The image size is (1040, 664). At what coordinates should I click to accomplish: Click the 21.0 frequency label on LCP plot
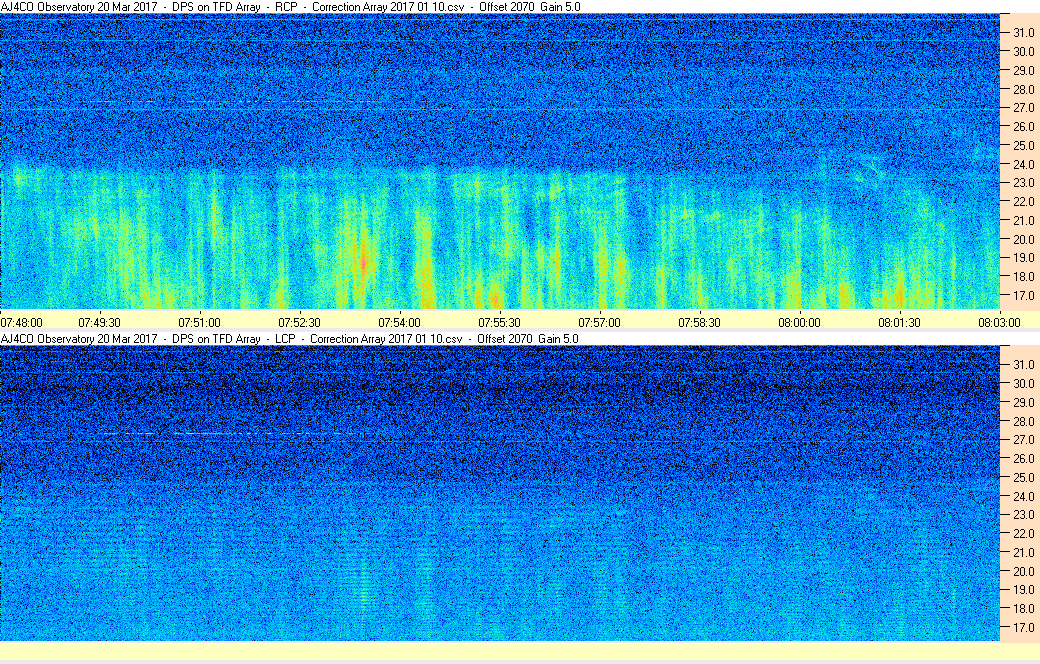[x=1023, y=553]
